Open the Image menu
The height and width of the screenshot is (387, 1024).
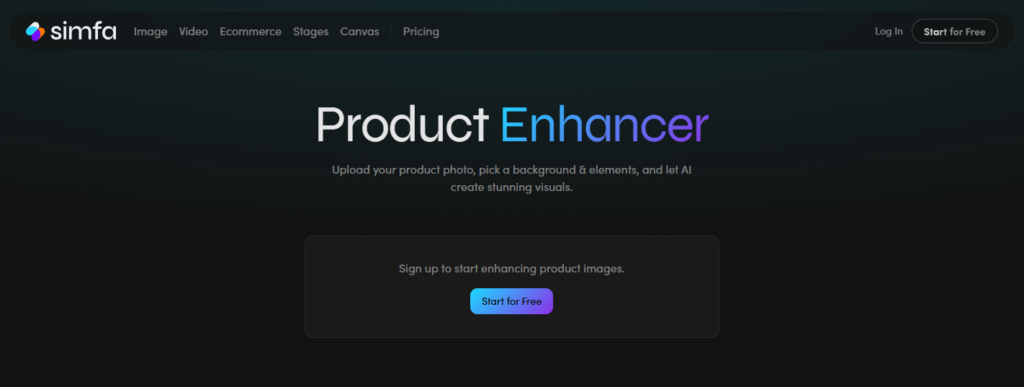(x=150, y=31)
